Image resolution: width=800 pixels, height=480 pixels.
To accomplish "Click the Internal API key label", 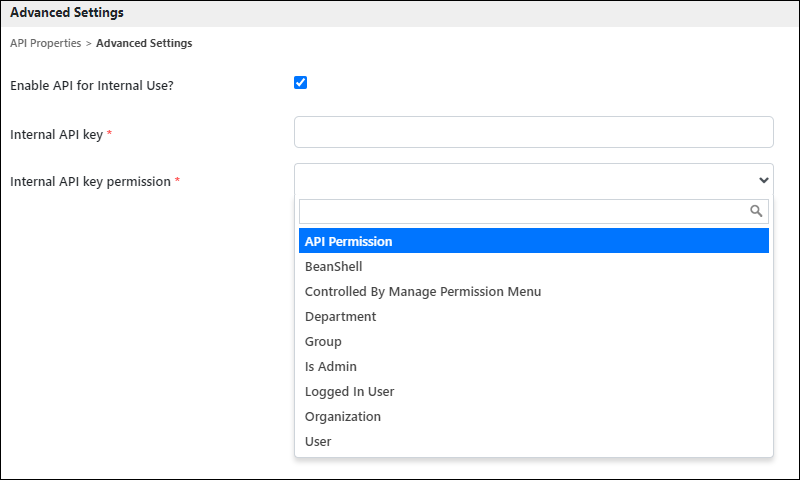I will (57, 135).
